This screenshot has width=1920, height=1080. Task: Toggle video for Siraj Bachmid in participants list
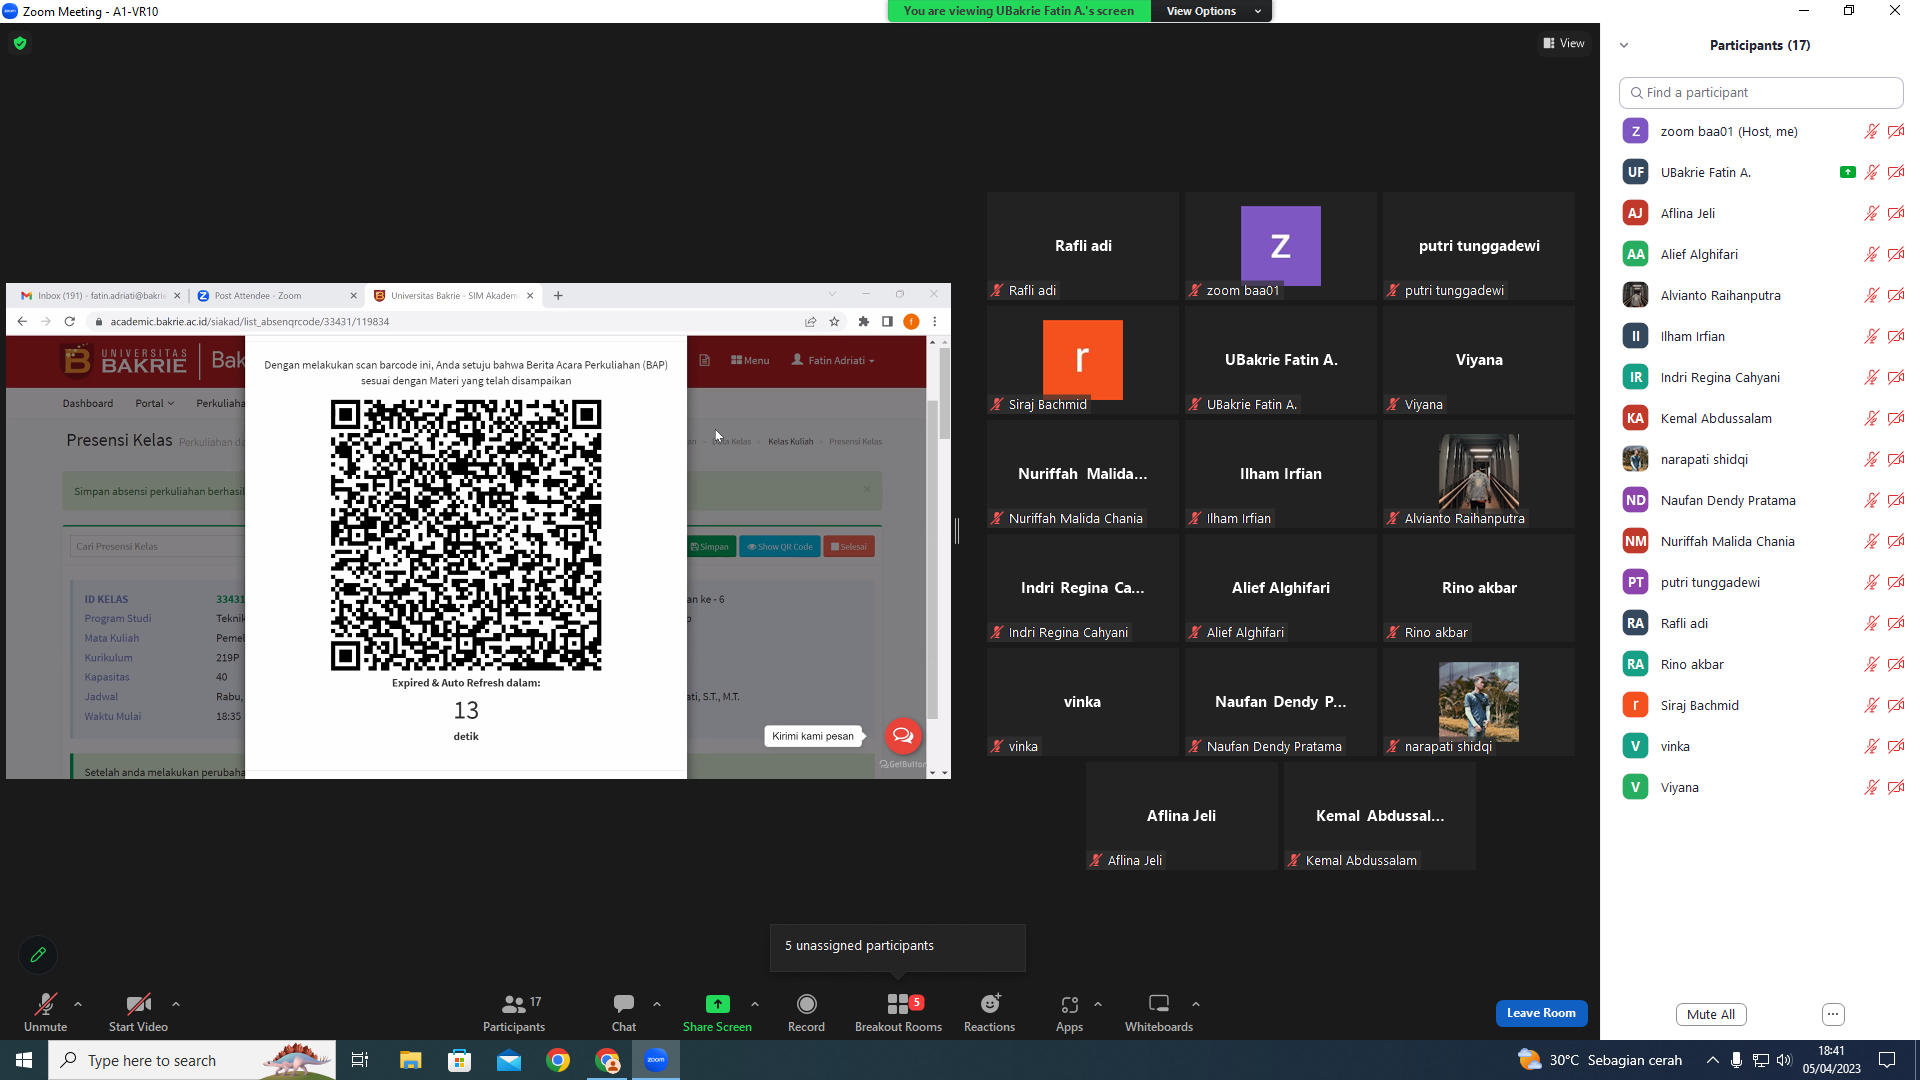(x=1896, y=705)
